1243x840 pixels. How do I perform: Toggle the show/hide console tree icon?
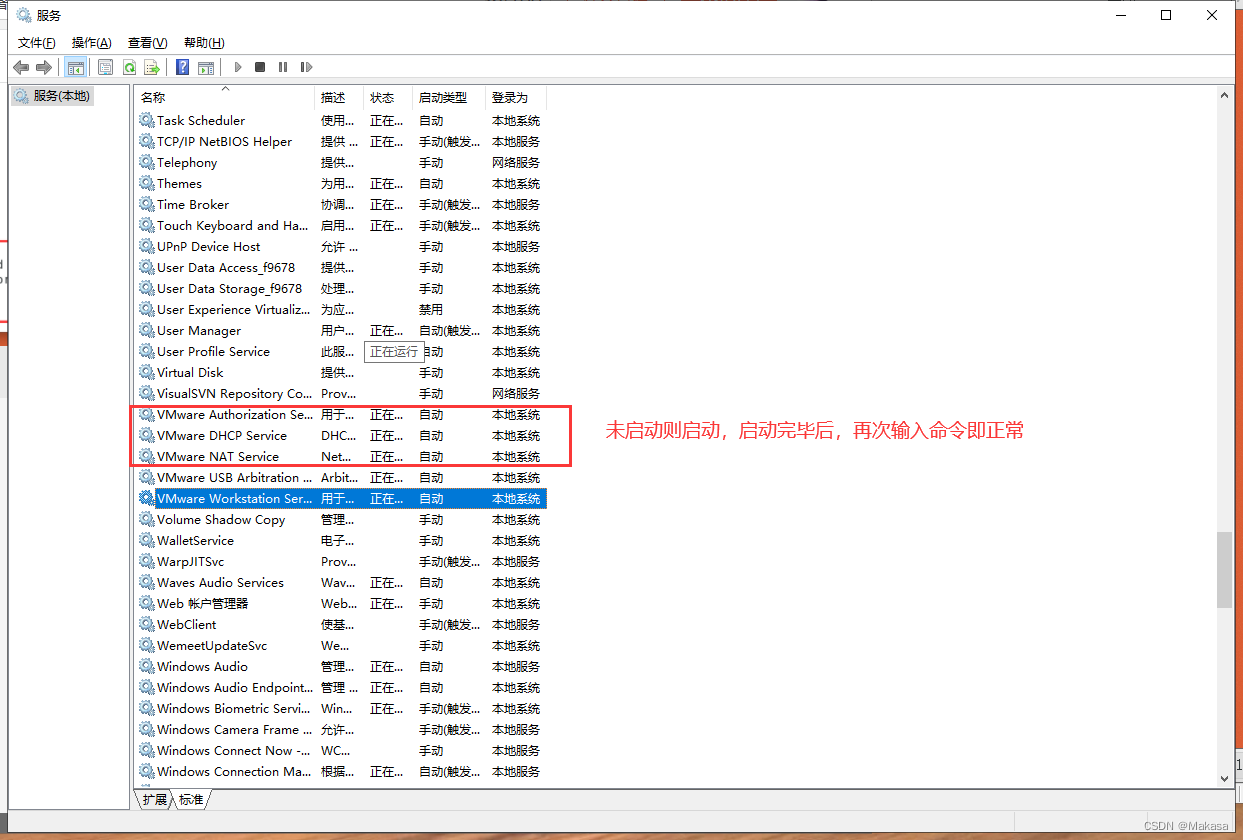[x=75, y=67]
